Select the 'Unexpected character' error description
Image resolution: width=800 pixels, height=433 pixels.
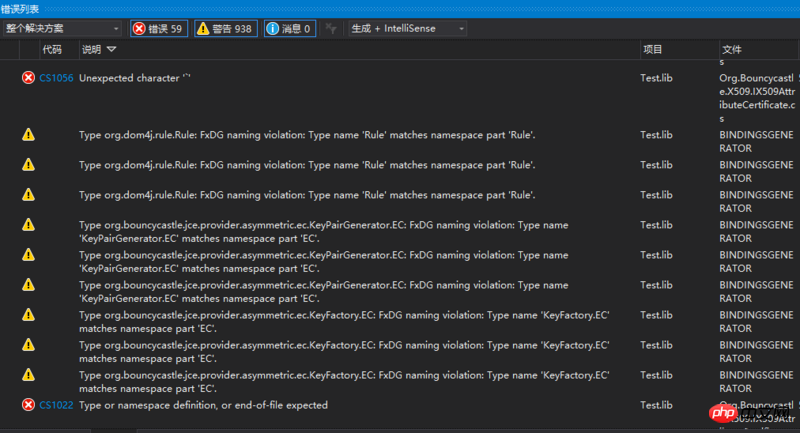click(x=135, y=78)
